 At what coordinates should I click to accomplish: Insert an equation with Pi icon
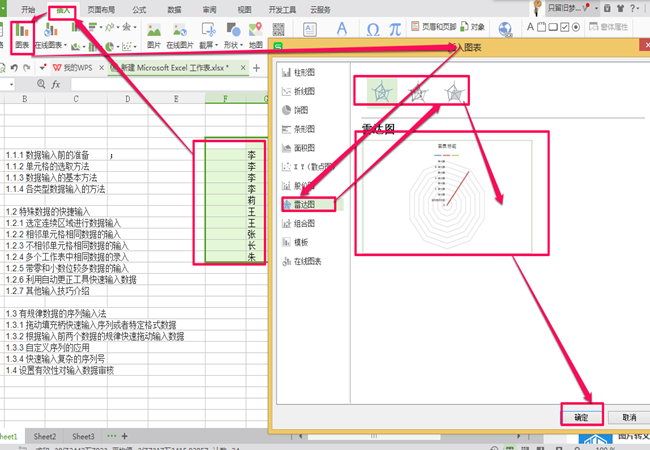pyautogui.click(x=395, y=30)
